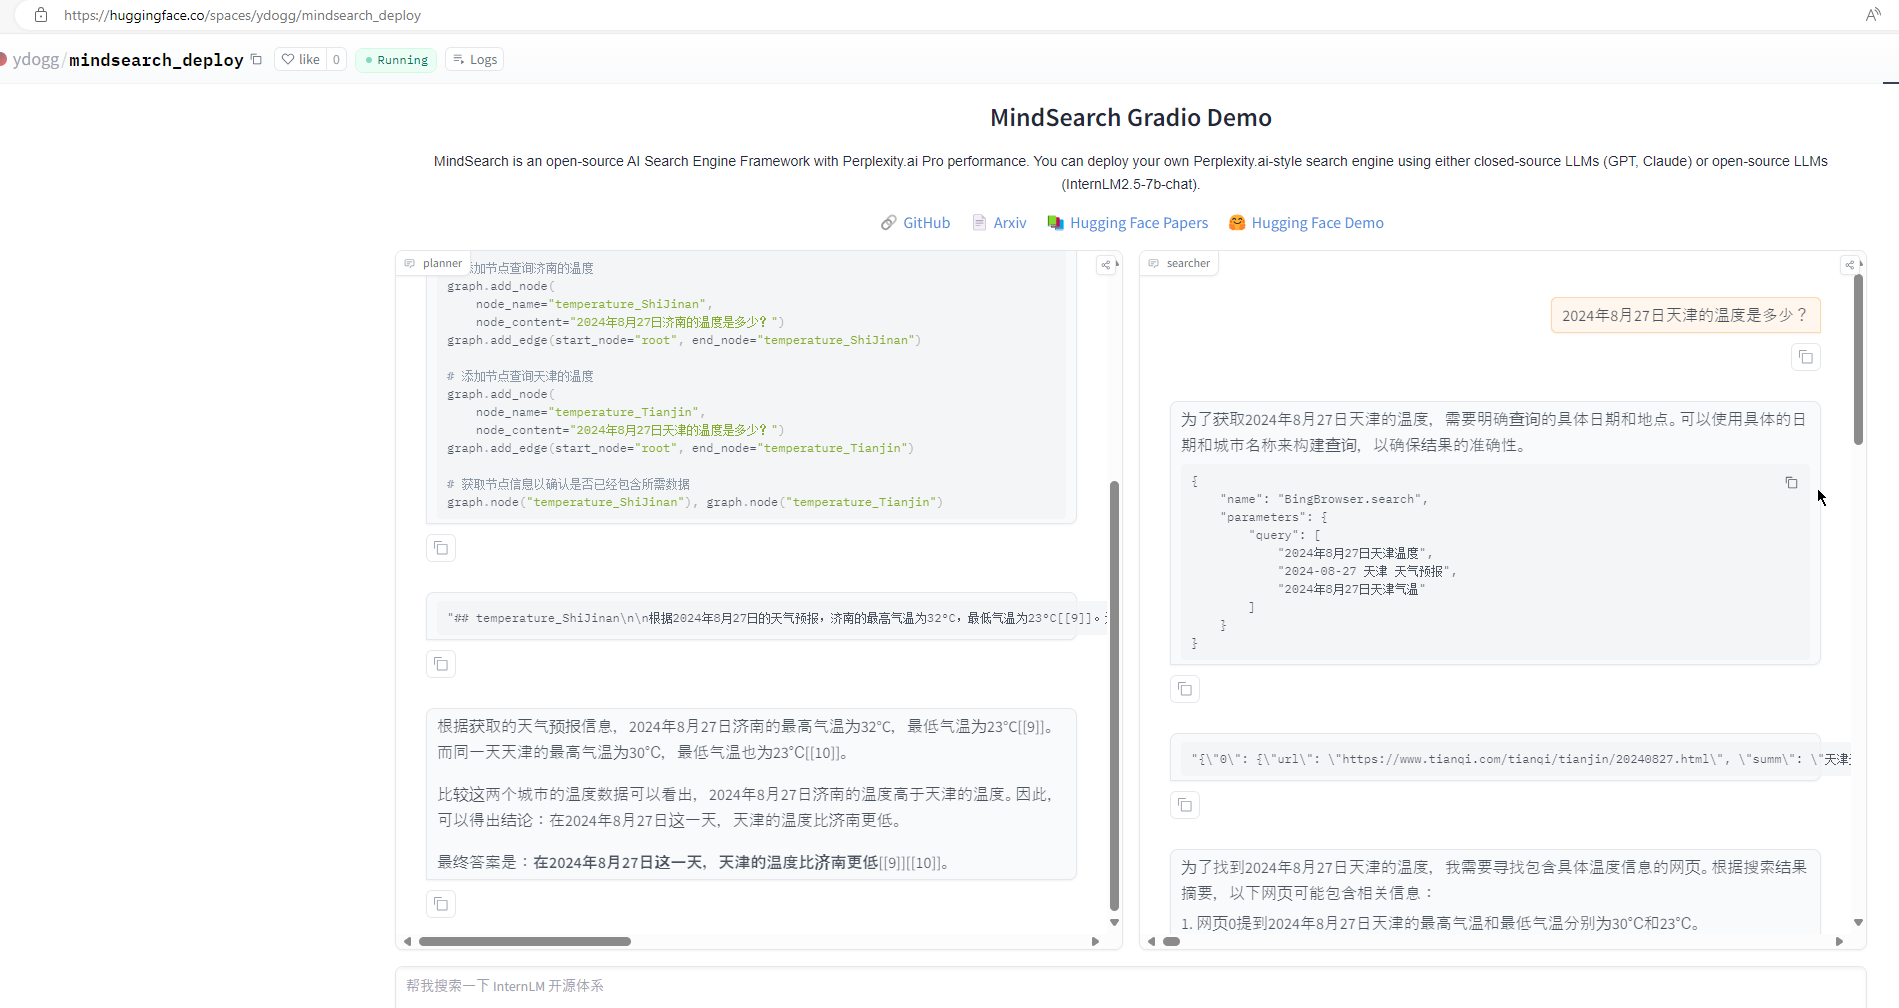Click the hugging face emoji icon
This screenshot has height=1008, width=1899.
coord(1237,223)
